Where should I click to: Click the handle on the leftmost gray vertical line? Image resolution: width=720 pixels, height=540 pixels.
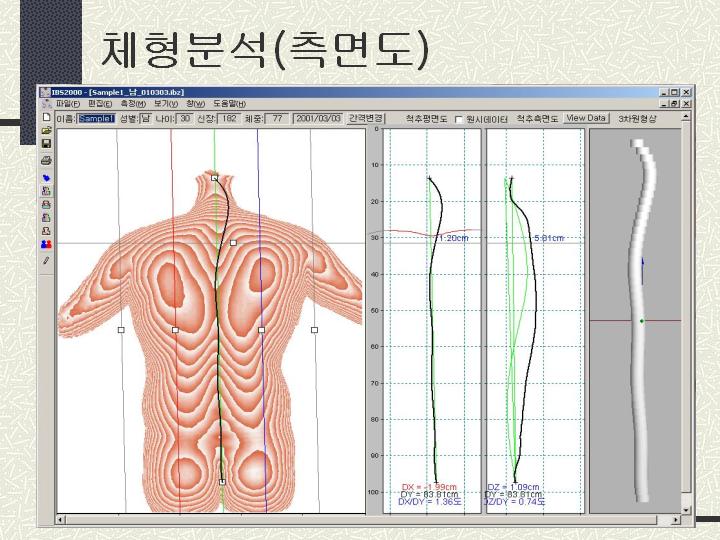(x=121, y=330)
